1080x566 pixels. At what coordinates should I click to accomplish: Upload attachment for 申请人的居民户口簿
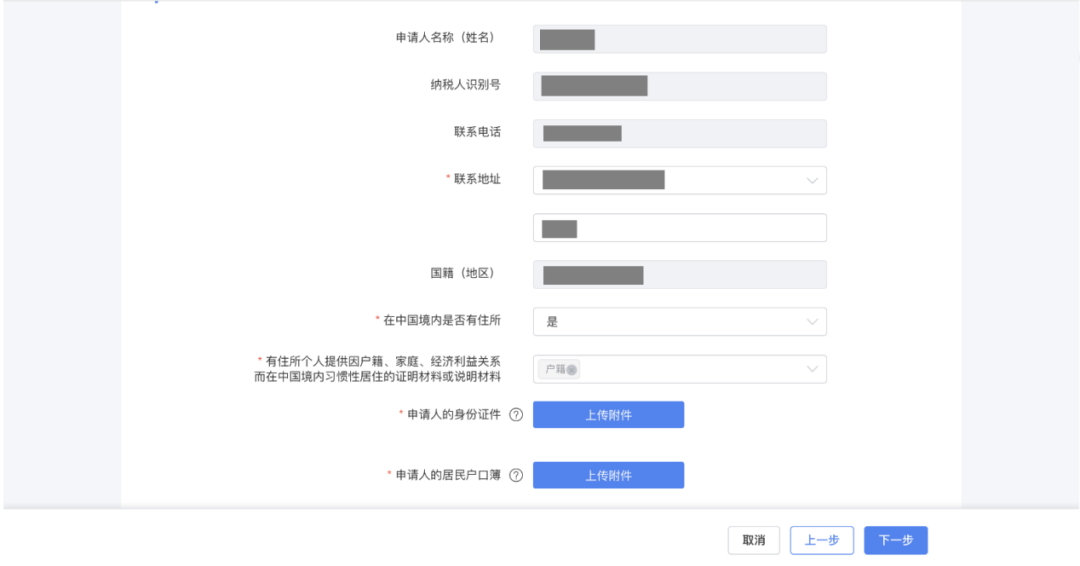click(608, 476)
